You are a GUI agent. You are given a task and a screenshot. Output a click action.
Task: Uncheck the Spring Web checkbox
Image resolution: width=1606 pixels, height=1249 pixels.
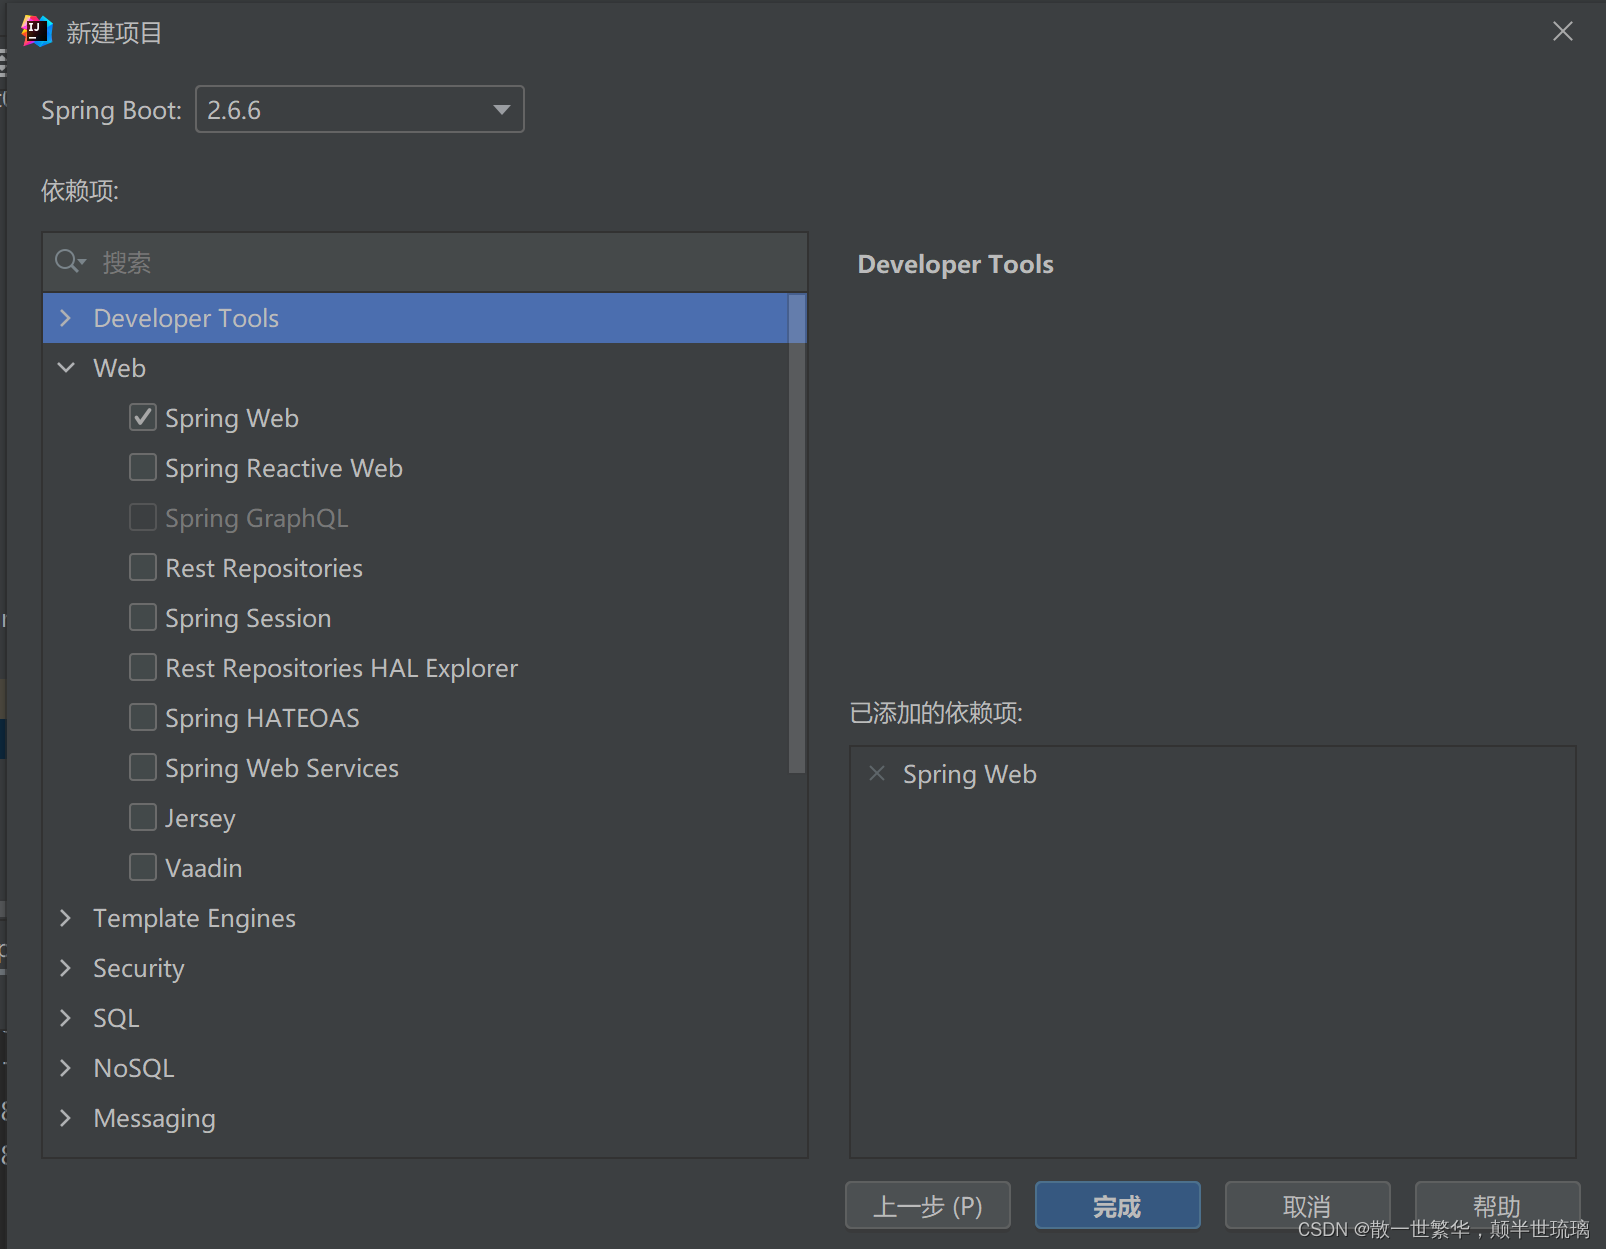[143, 417]
